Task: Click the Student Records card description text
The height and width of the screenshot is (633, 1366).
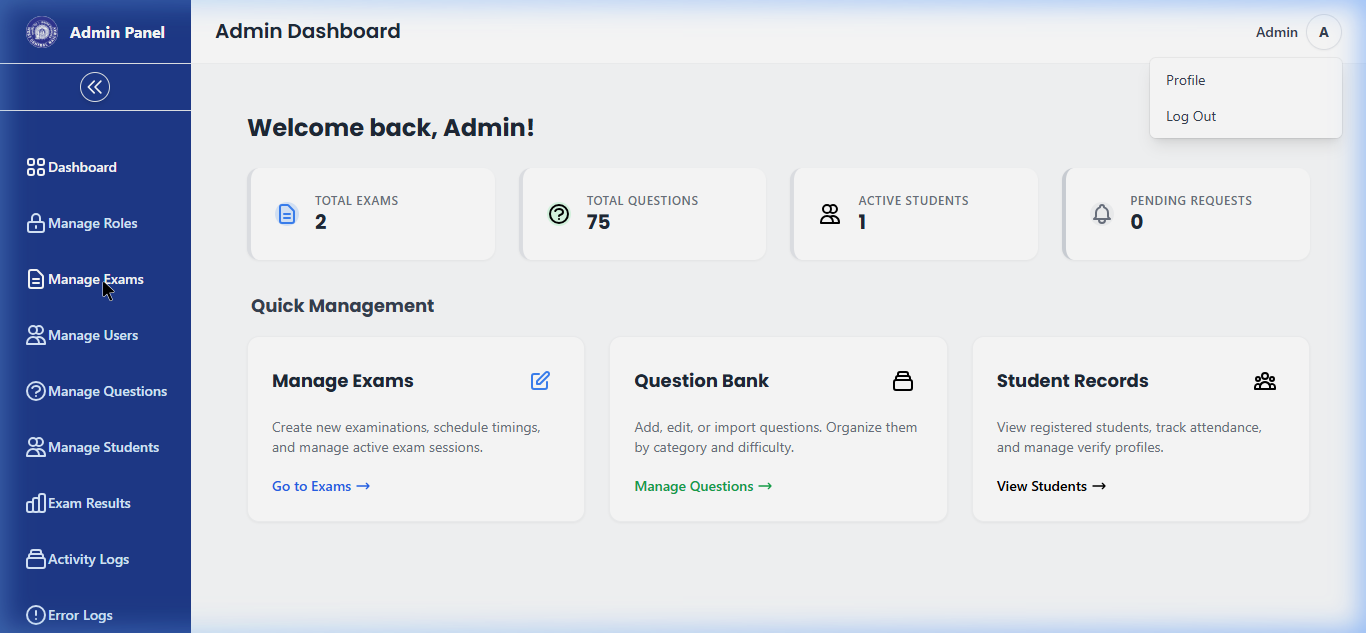Action: click(1130, 437)
